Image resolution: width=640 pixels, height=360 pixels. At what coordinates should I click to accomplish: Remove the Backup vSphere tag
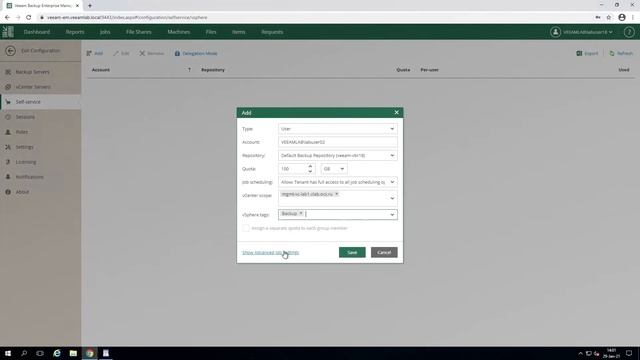point(301,213)
